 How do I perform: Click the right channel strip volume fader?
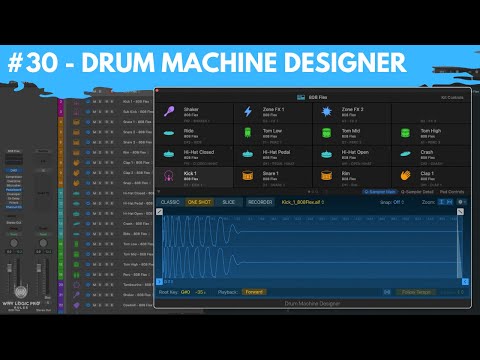tap(39, 268)
